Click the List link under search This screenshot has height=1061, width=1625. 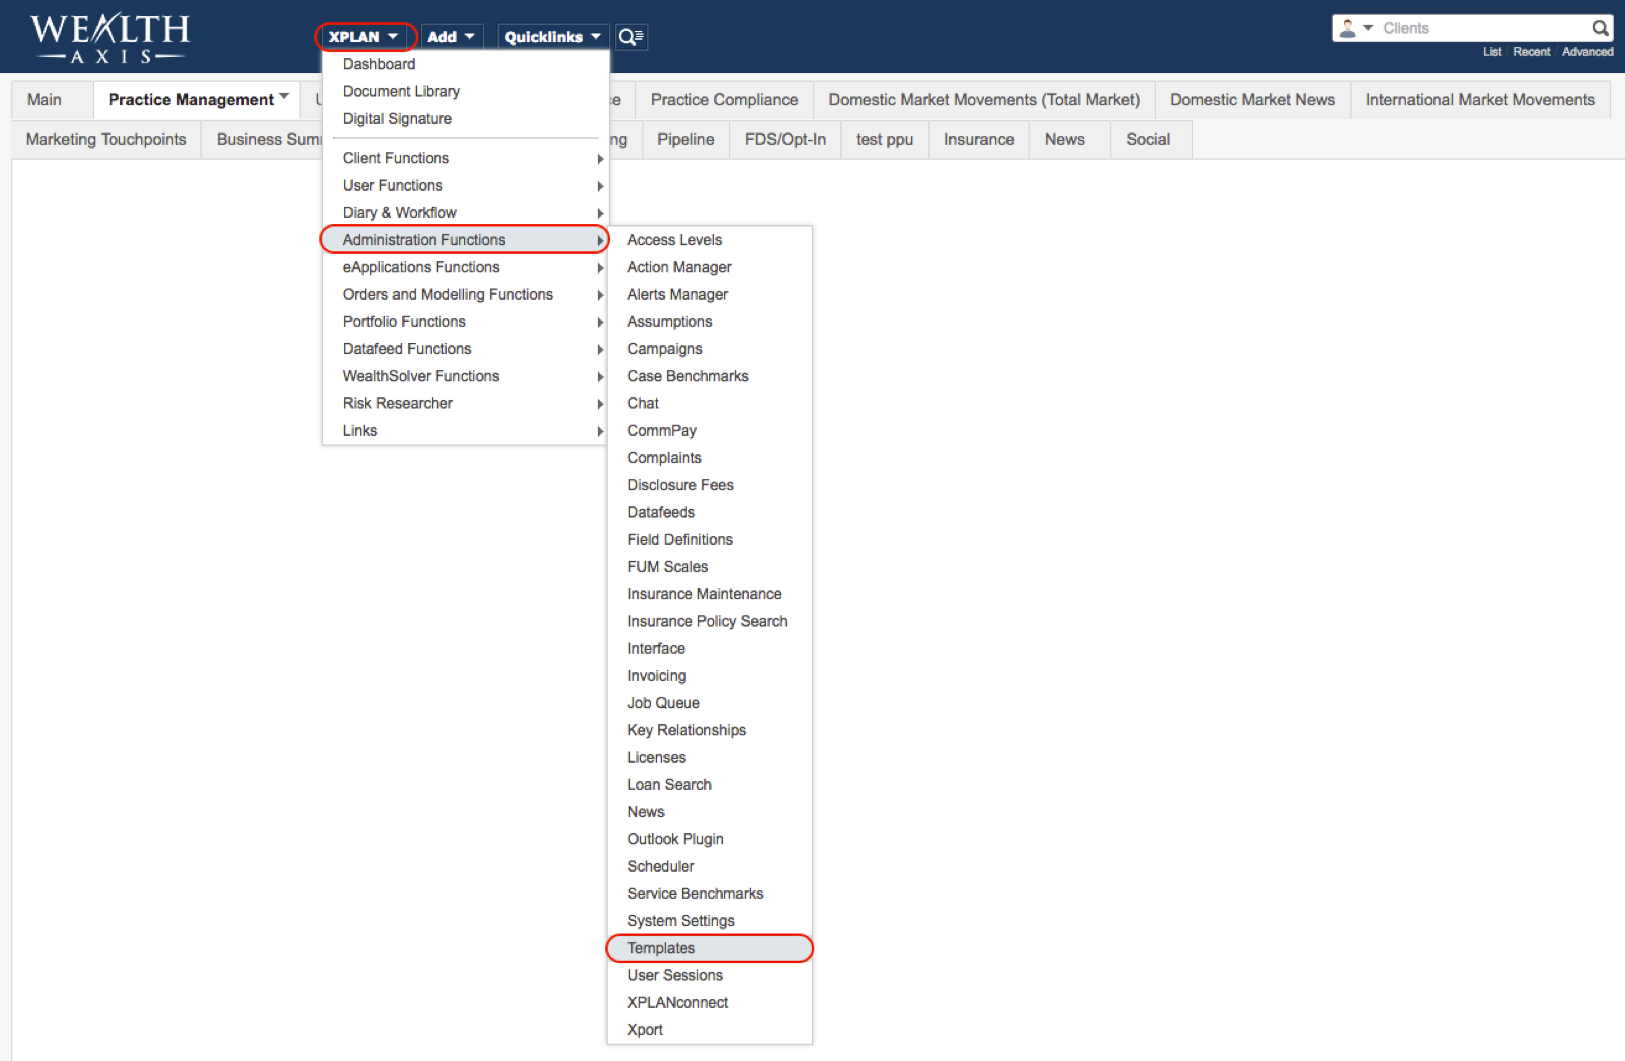pos(1492,52)
